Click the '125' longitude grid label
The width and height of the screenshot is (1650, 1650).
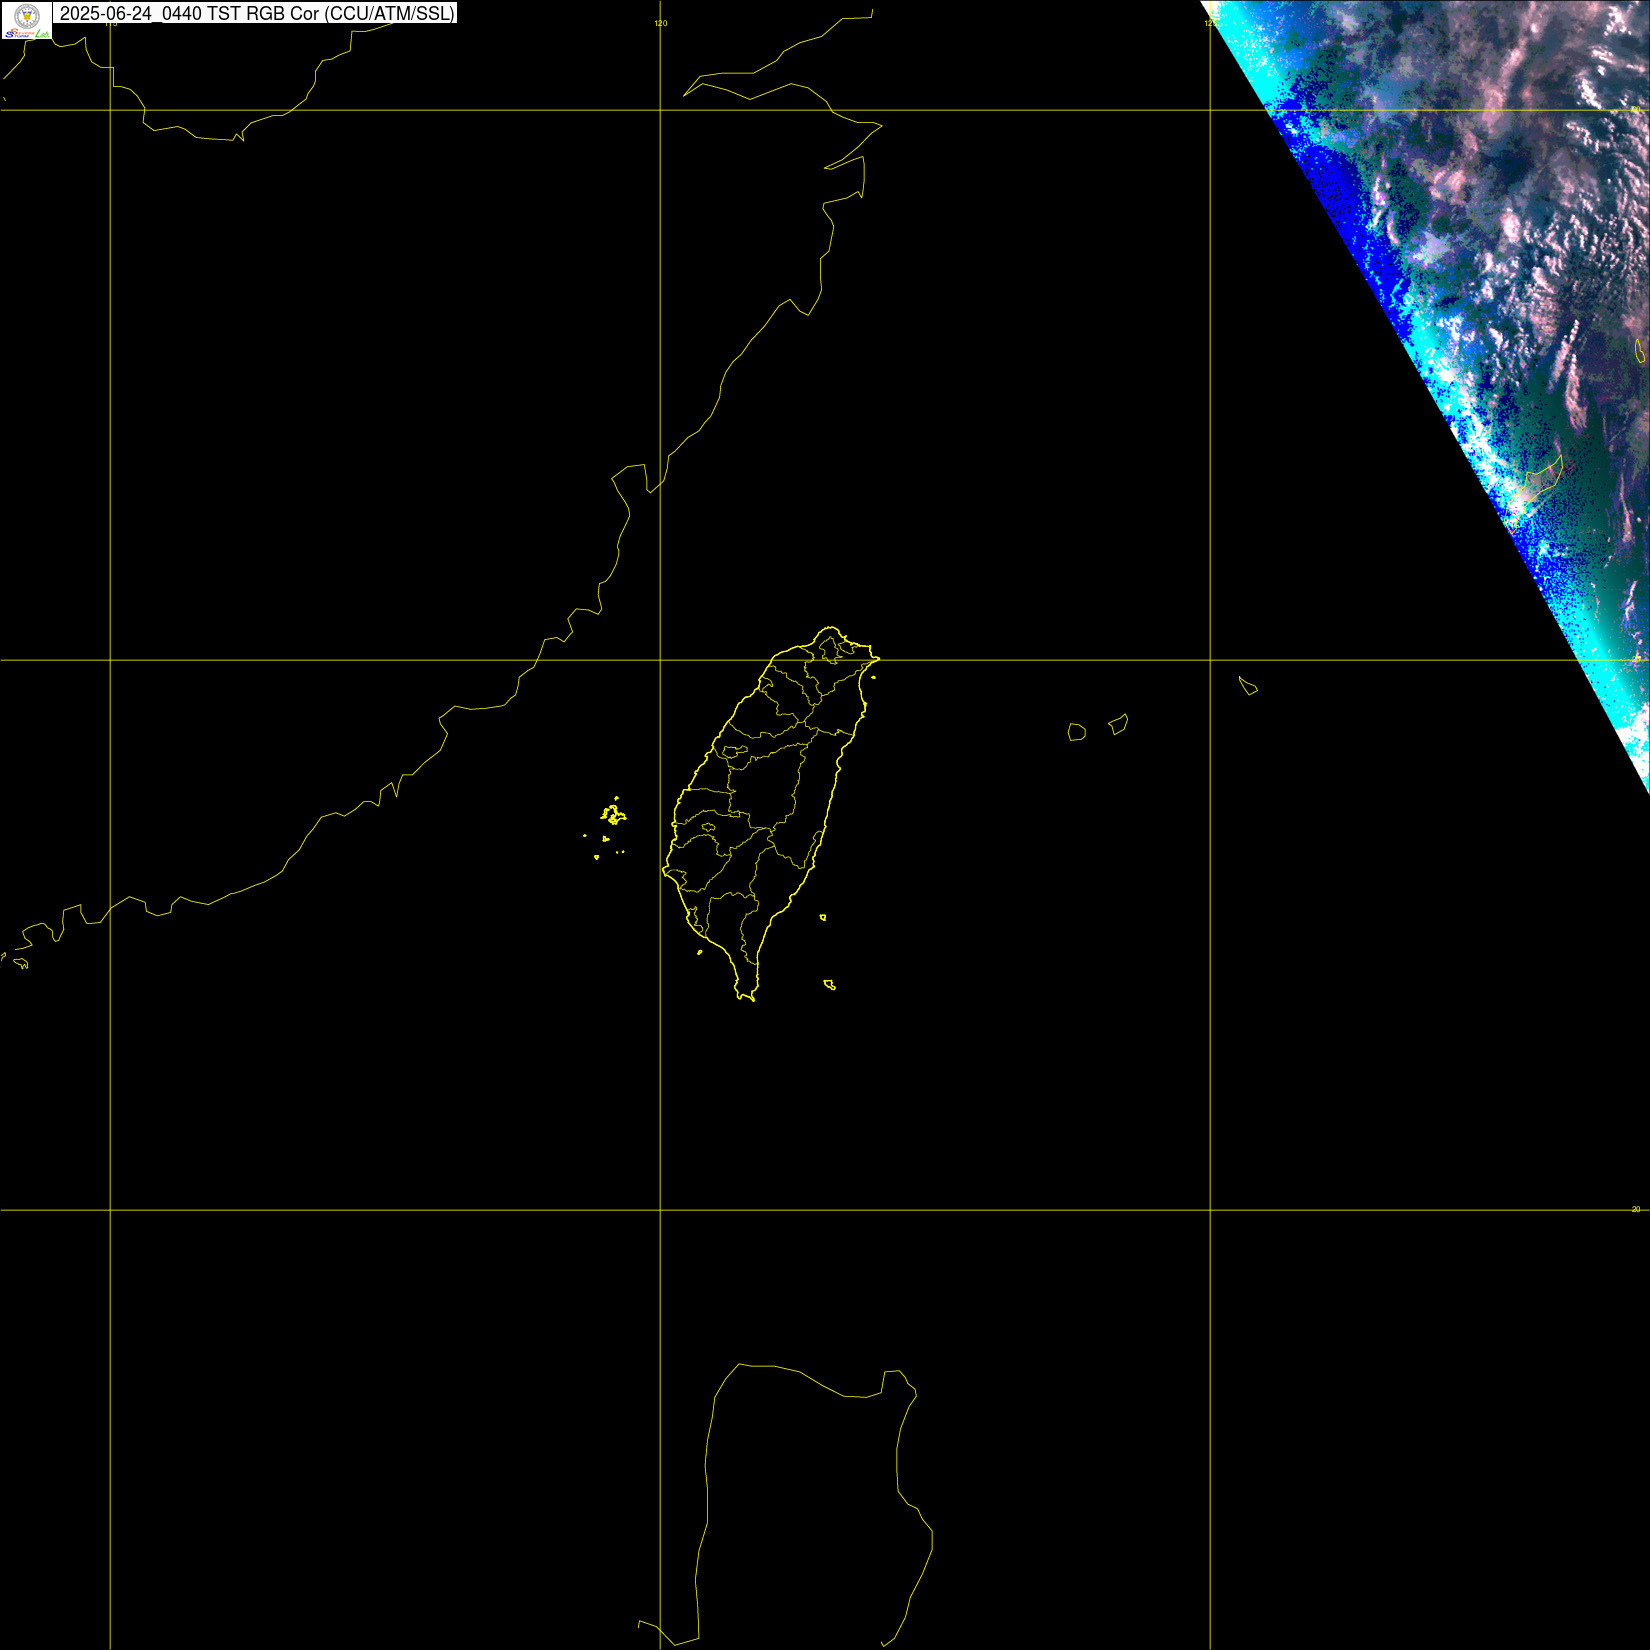pyautogui.click(x=1211, y=23)
